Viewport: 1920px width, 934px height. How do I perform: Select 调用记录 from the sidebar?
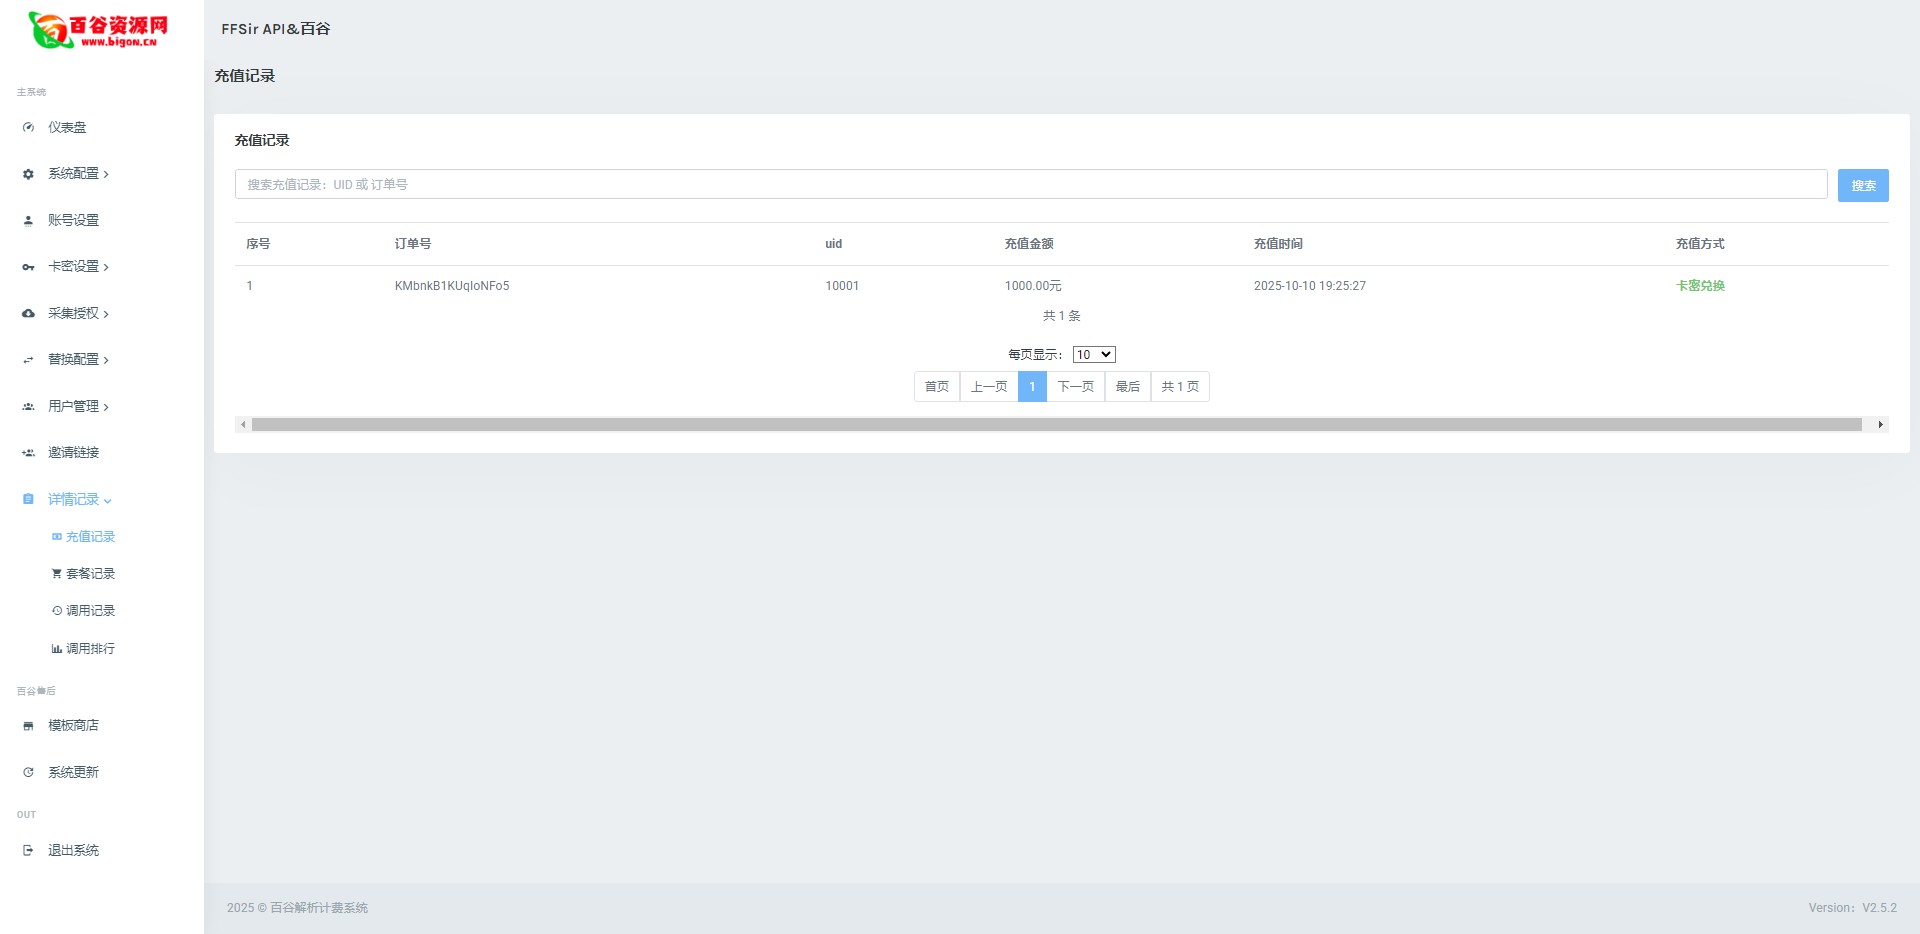90,611
